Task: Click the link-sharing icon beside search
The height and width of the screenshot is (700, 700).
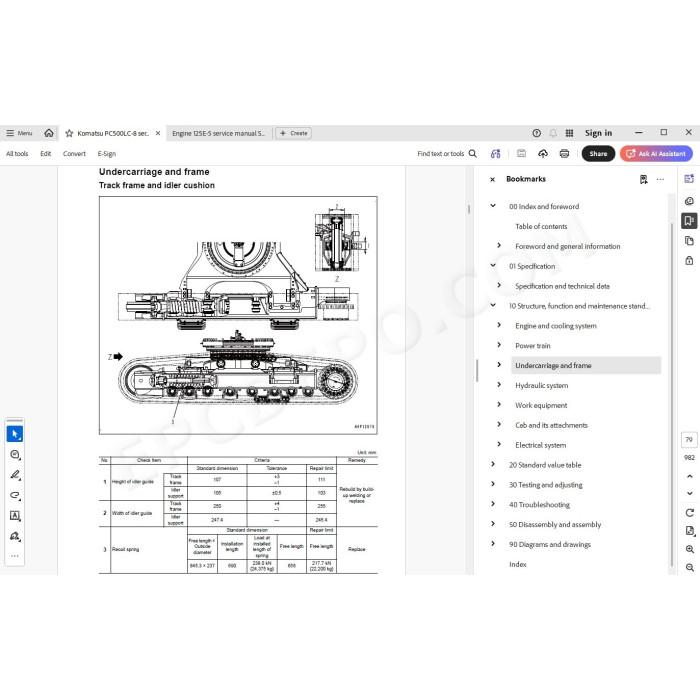Action: pyautogui.click(x=496, y=154)
